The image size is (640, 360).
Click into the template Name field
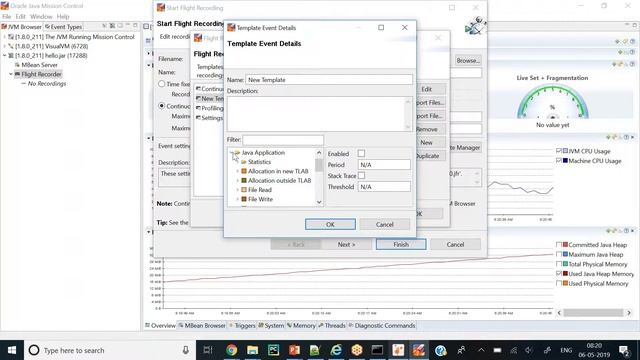[x=329, y=80]
